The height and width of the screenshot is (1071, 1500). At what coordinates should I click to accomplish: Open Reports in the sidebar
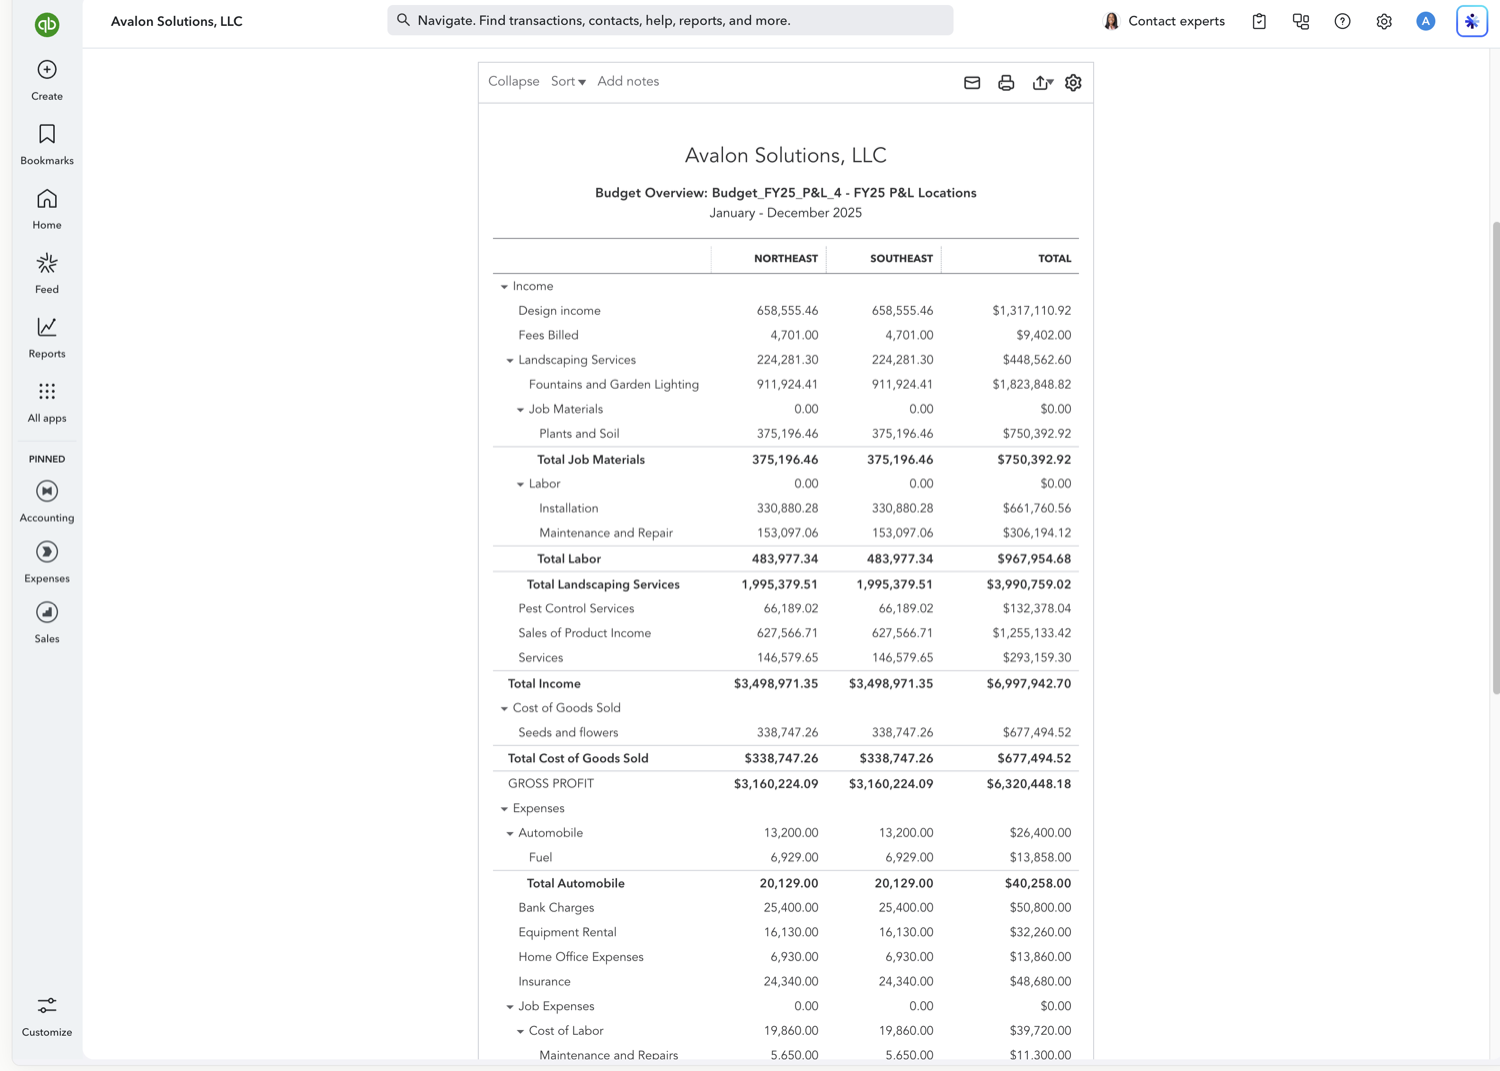pyautogui.click(x=47, y=338)
